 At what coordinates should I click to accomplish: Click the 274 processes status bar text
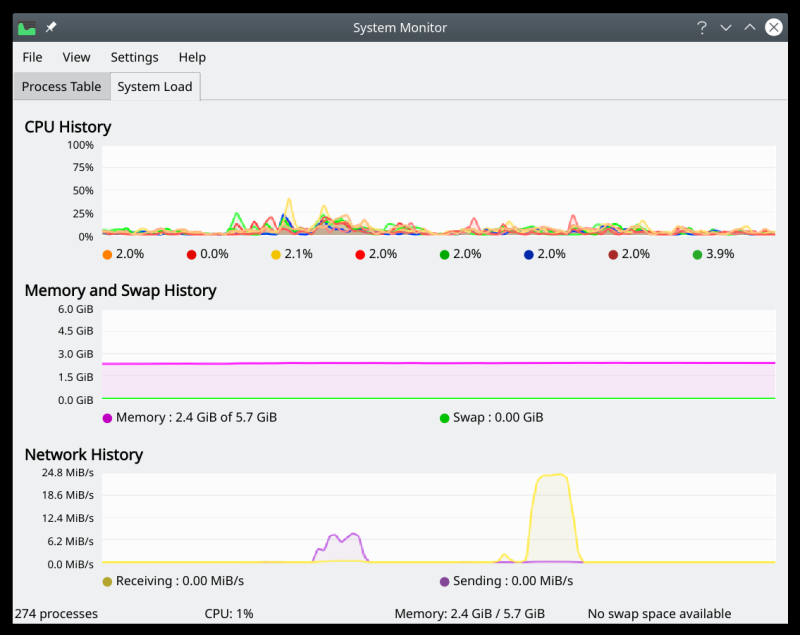point(56,613)
